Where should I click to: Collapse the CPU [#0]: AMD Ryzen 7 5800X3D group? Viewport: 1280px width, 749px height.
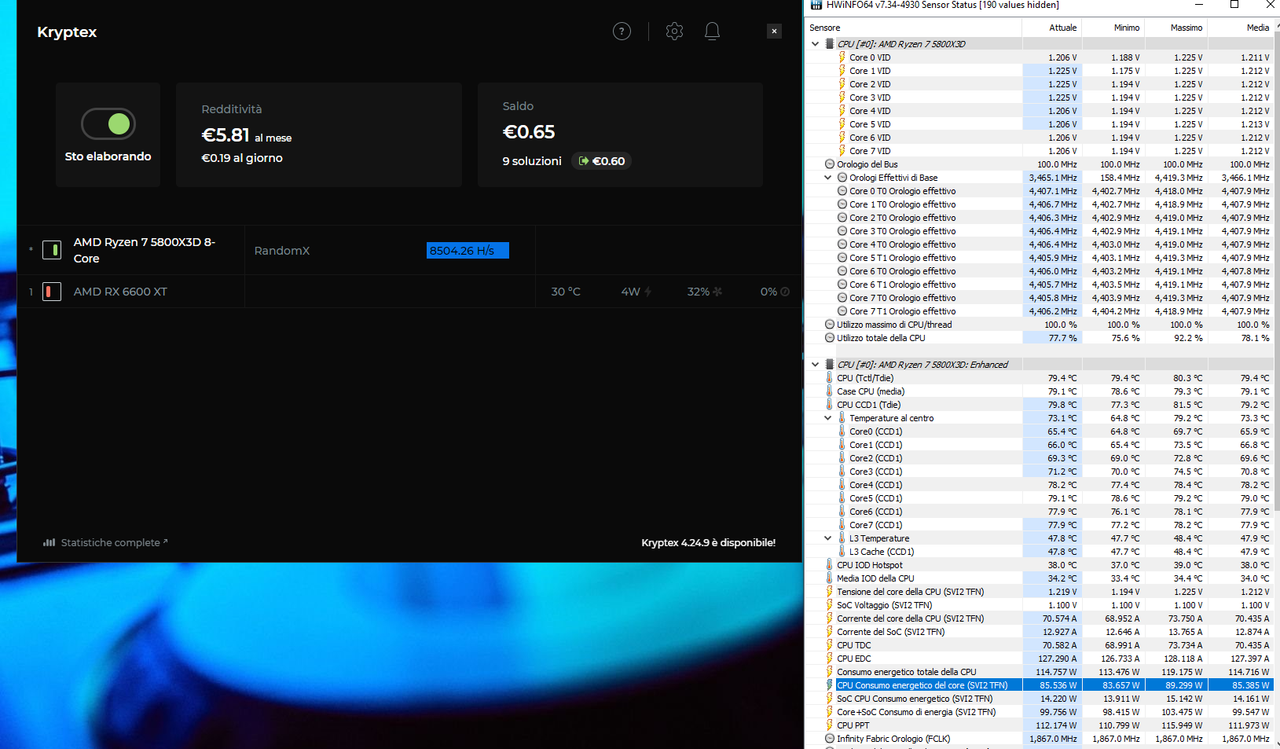(815, 44)
